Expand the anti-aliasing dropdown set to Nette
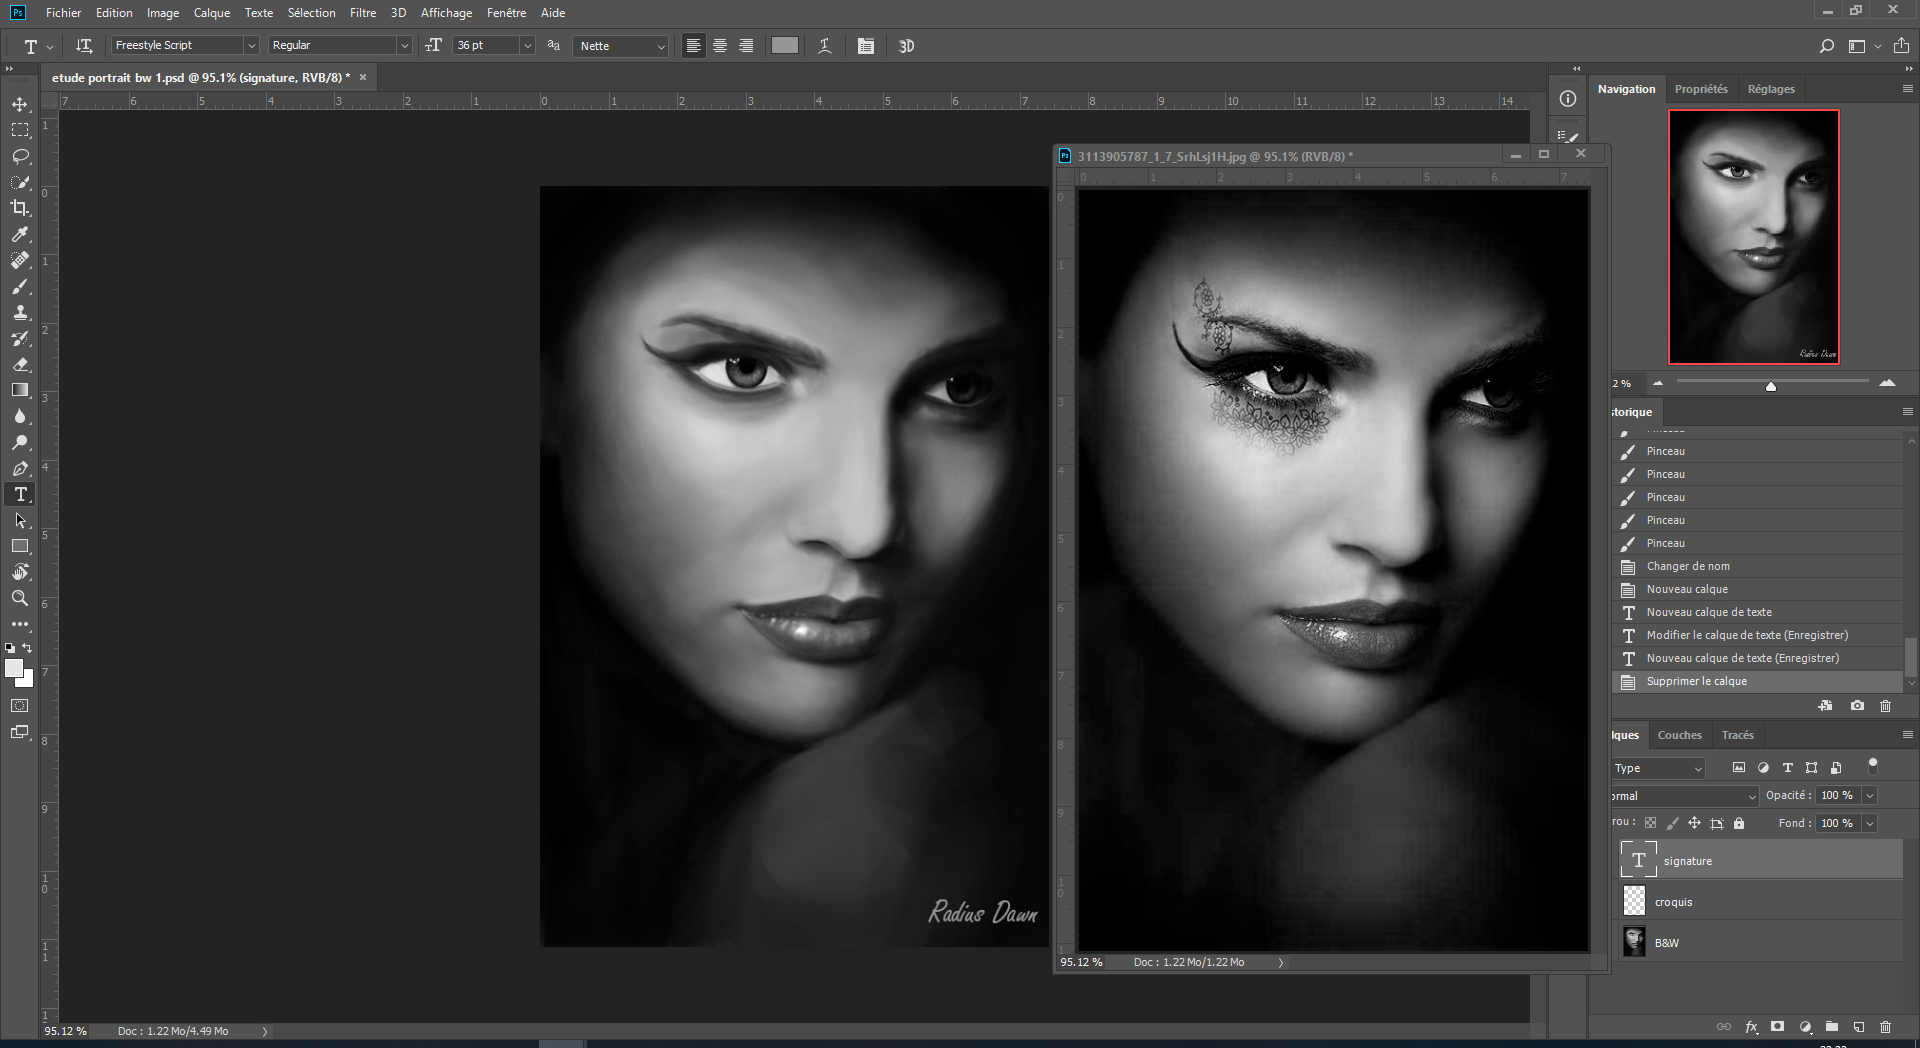Image resolution: width=1920 pixels, height=1048 pixels. [x=620, y=45]
